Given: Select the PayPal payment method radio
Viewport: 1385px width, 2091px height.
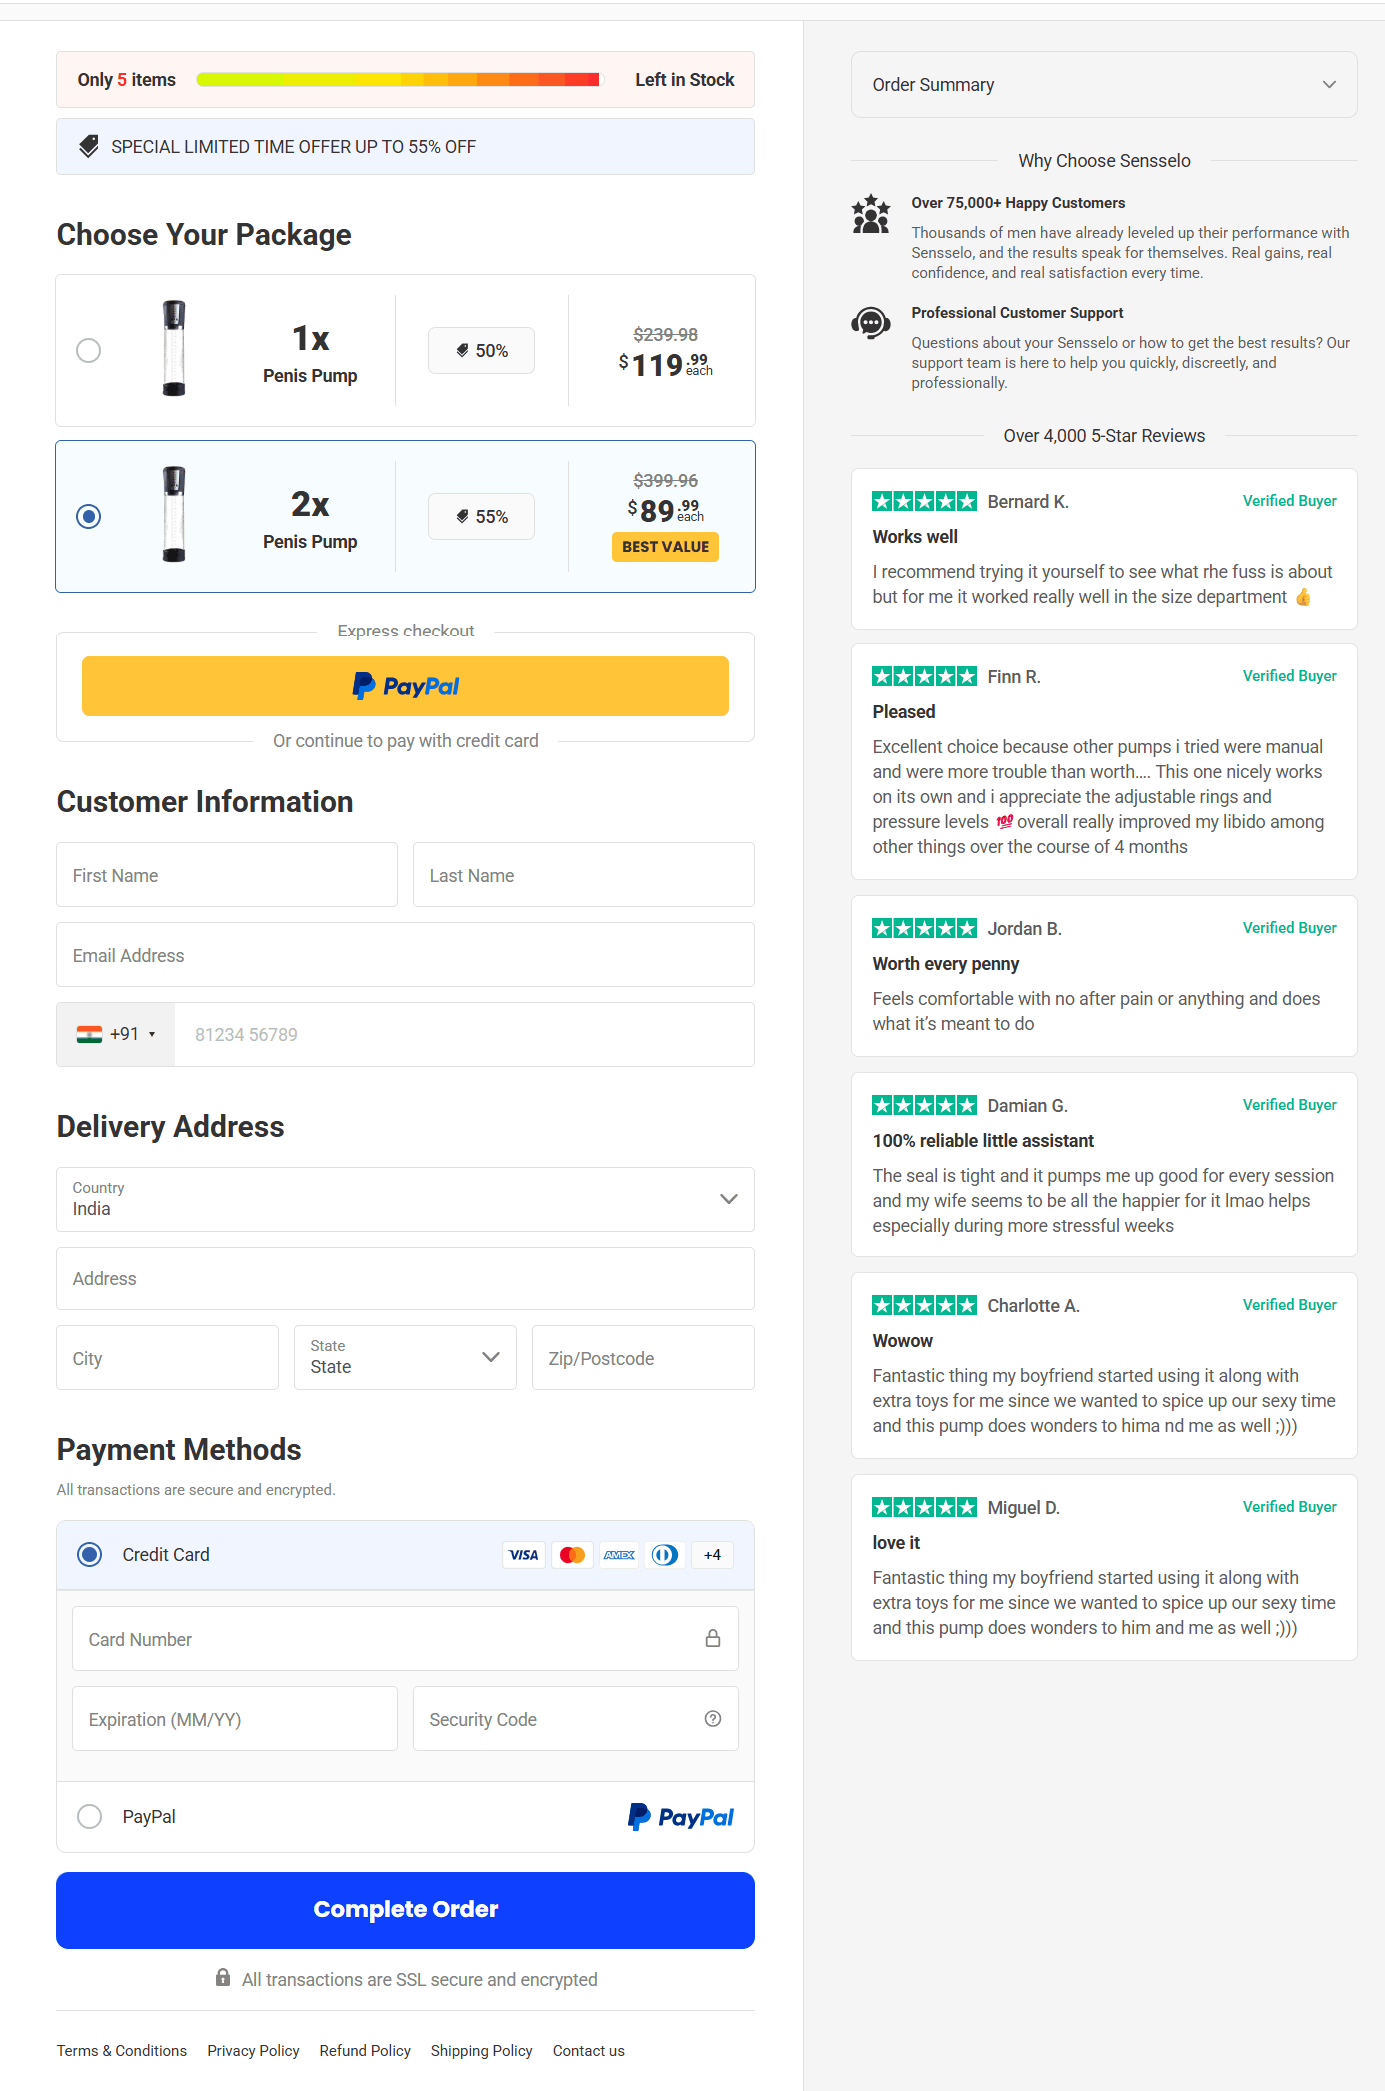Looking at the screenshot, I should pyautogui.click(x=90, y=1816).
